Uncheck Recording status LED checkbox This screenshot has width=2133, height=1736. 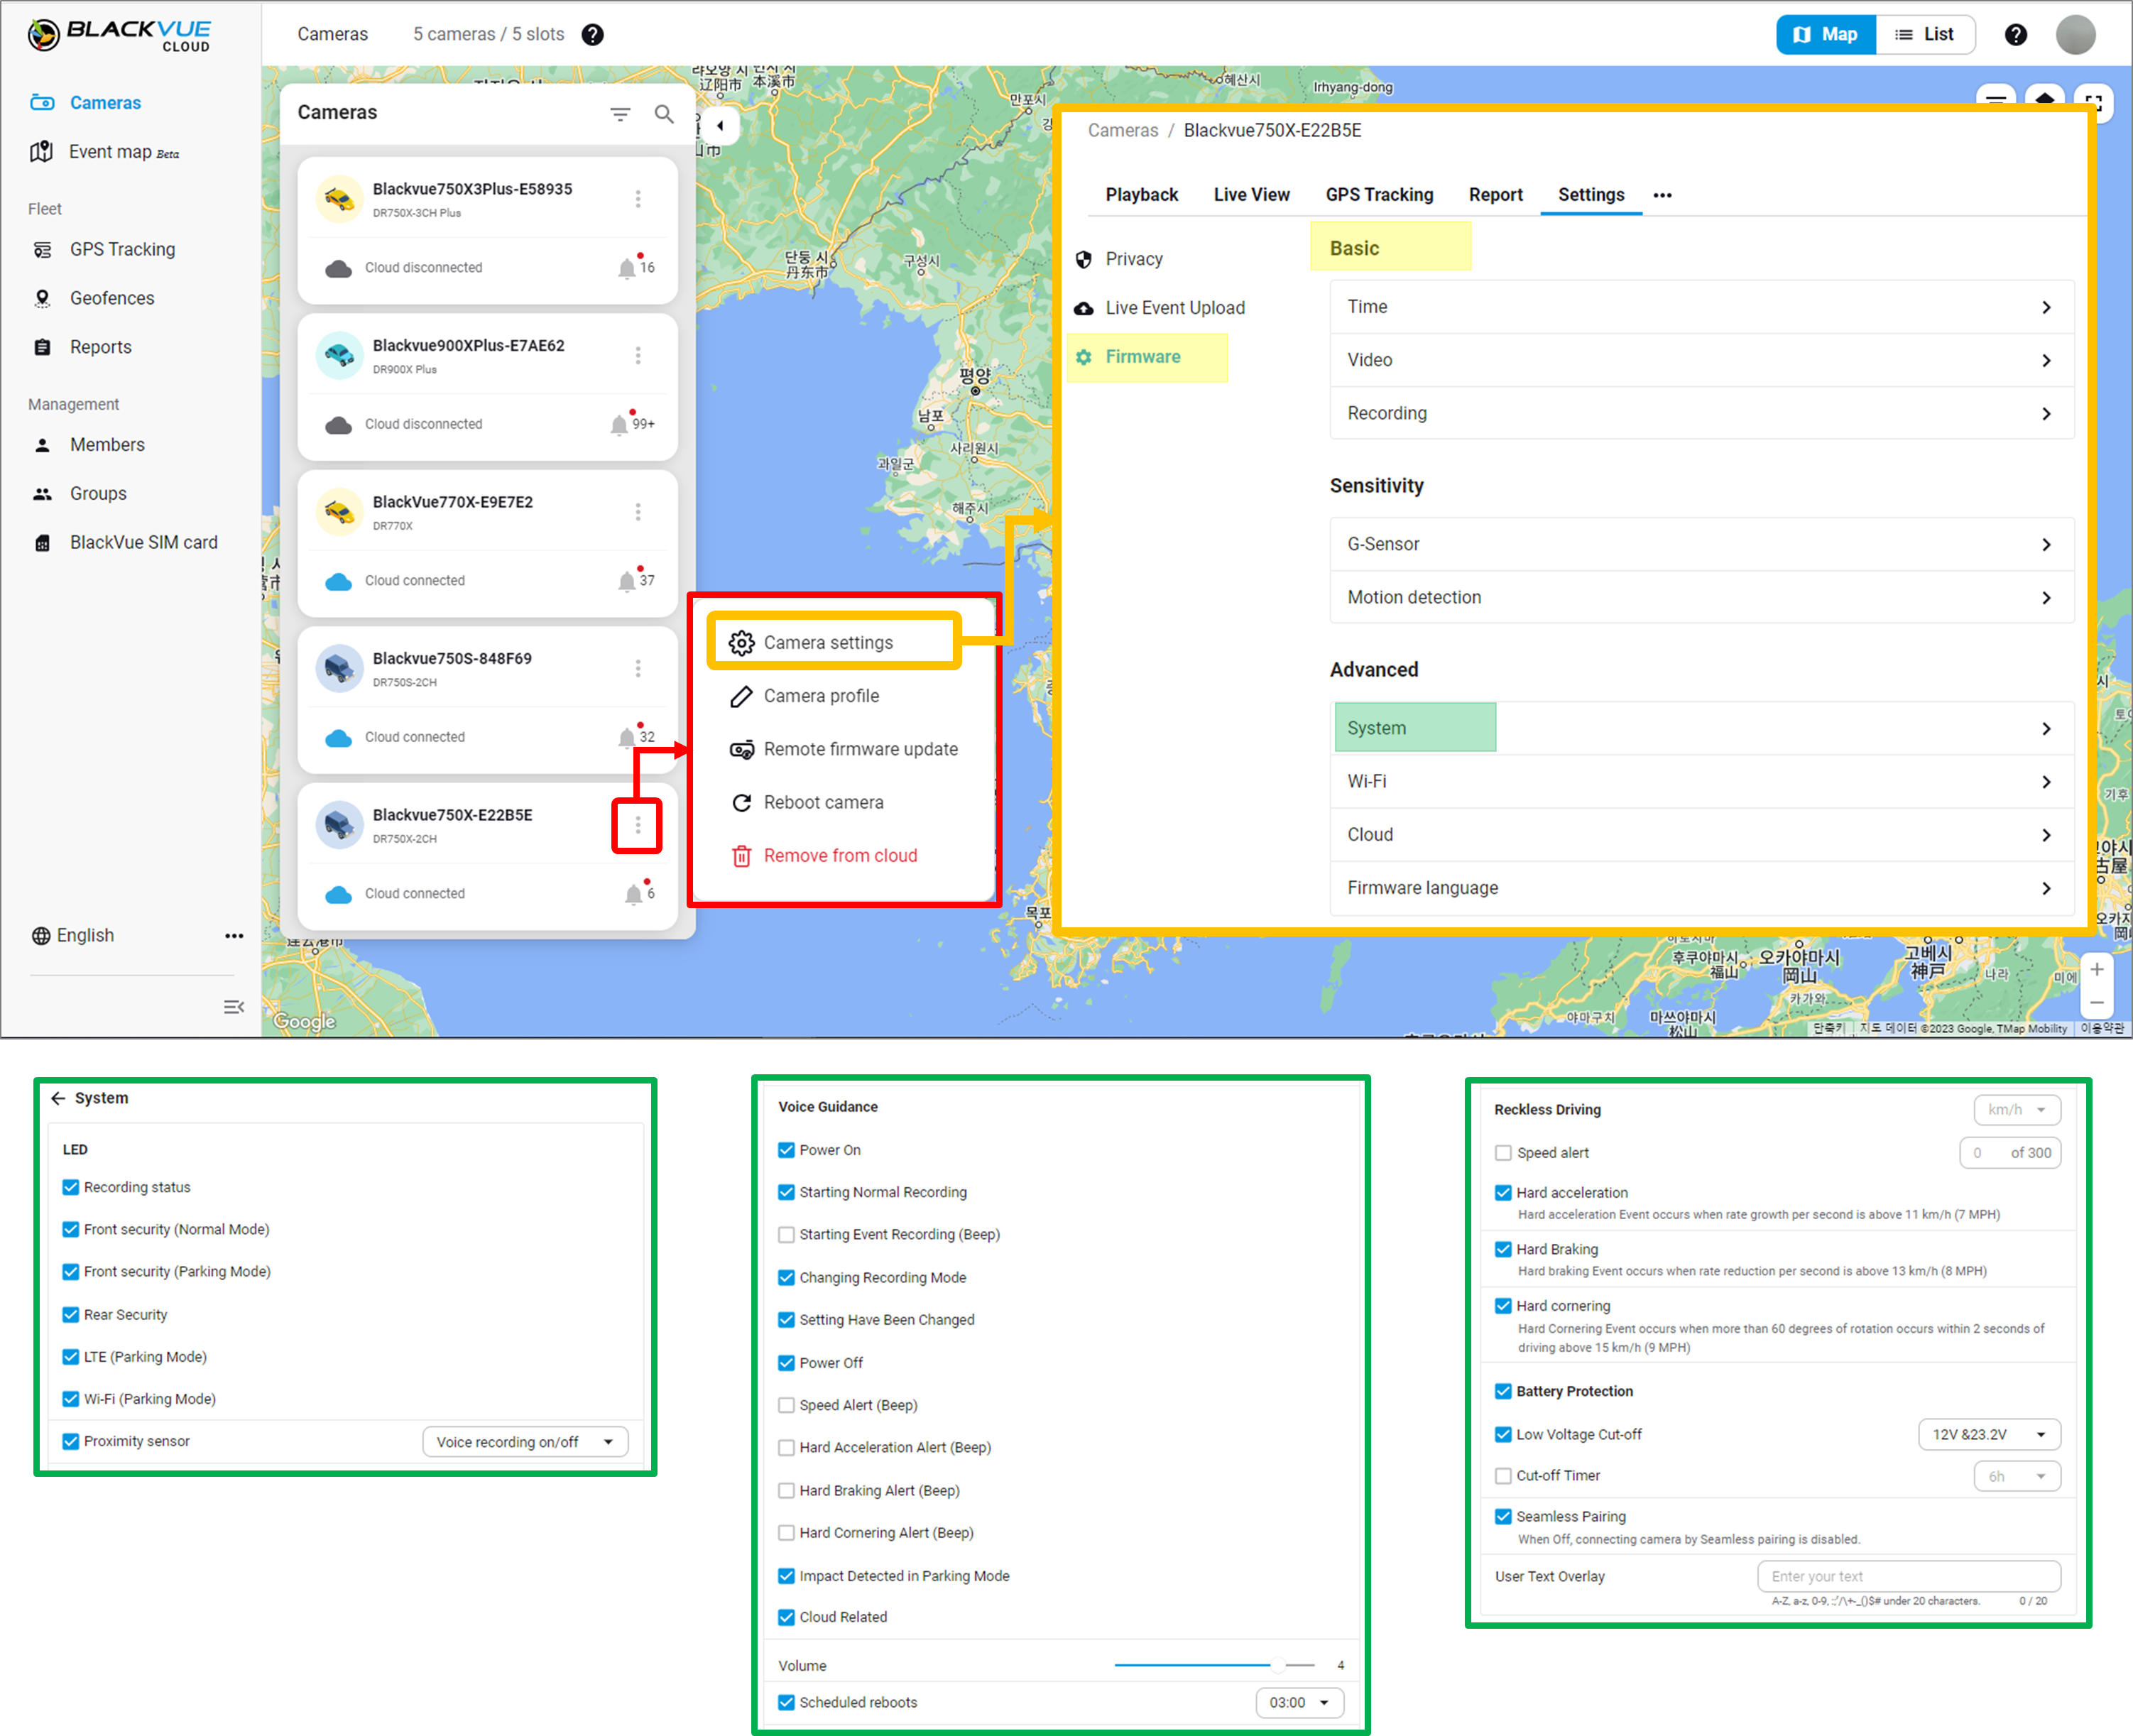(71, 1187)
